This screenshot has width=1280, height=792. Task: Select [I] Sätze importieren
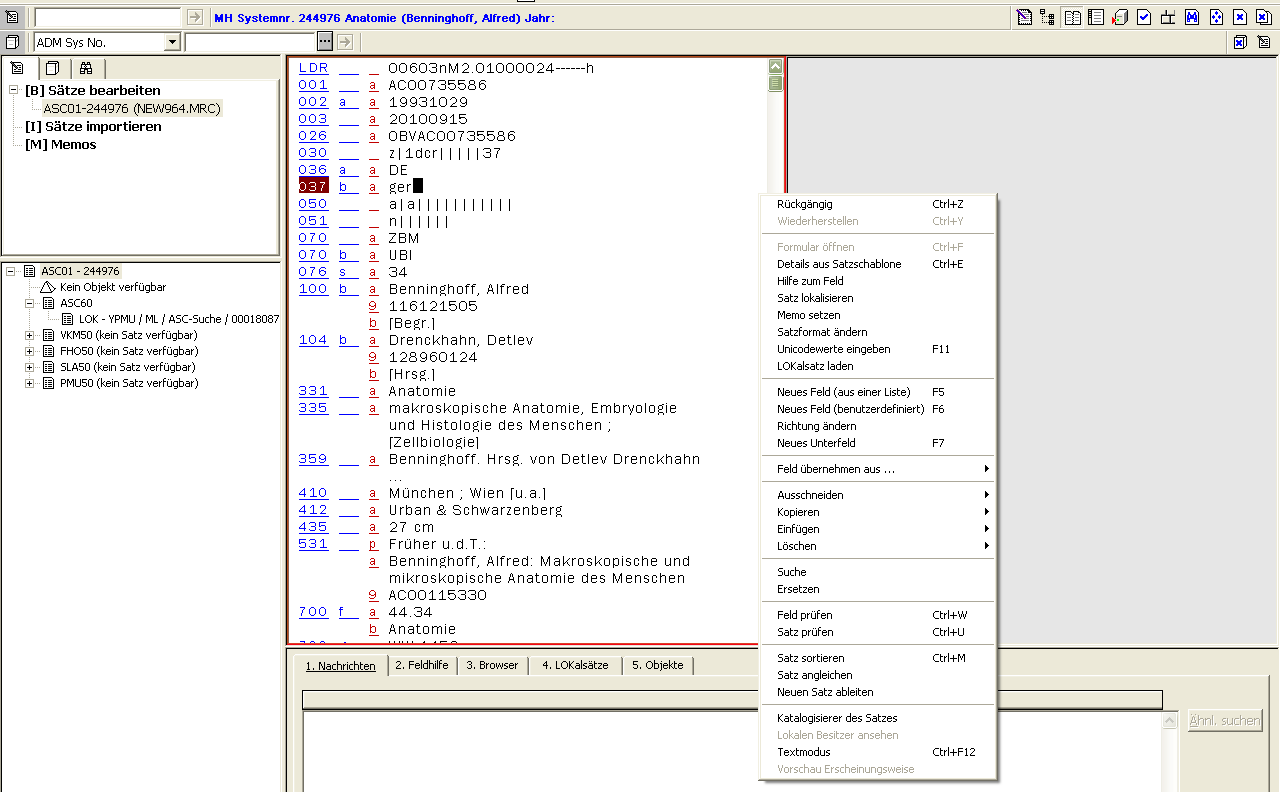click(x=93, y=126)
